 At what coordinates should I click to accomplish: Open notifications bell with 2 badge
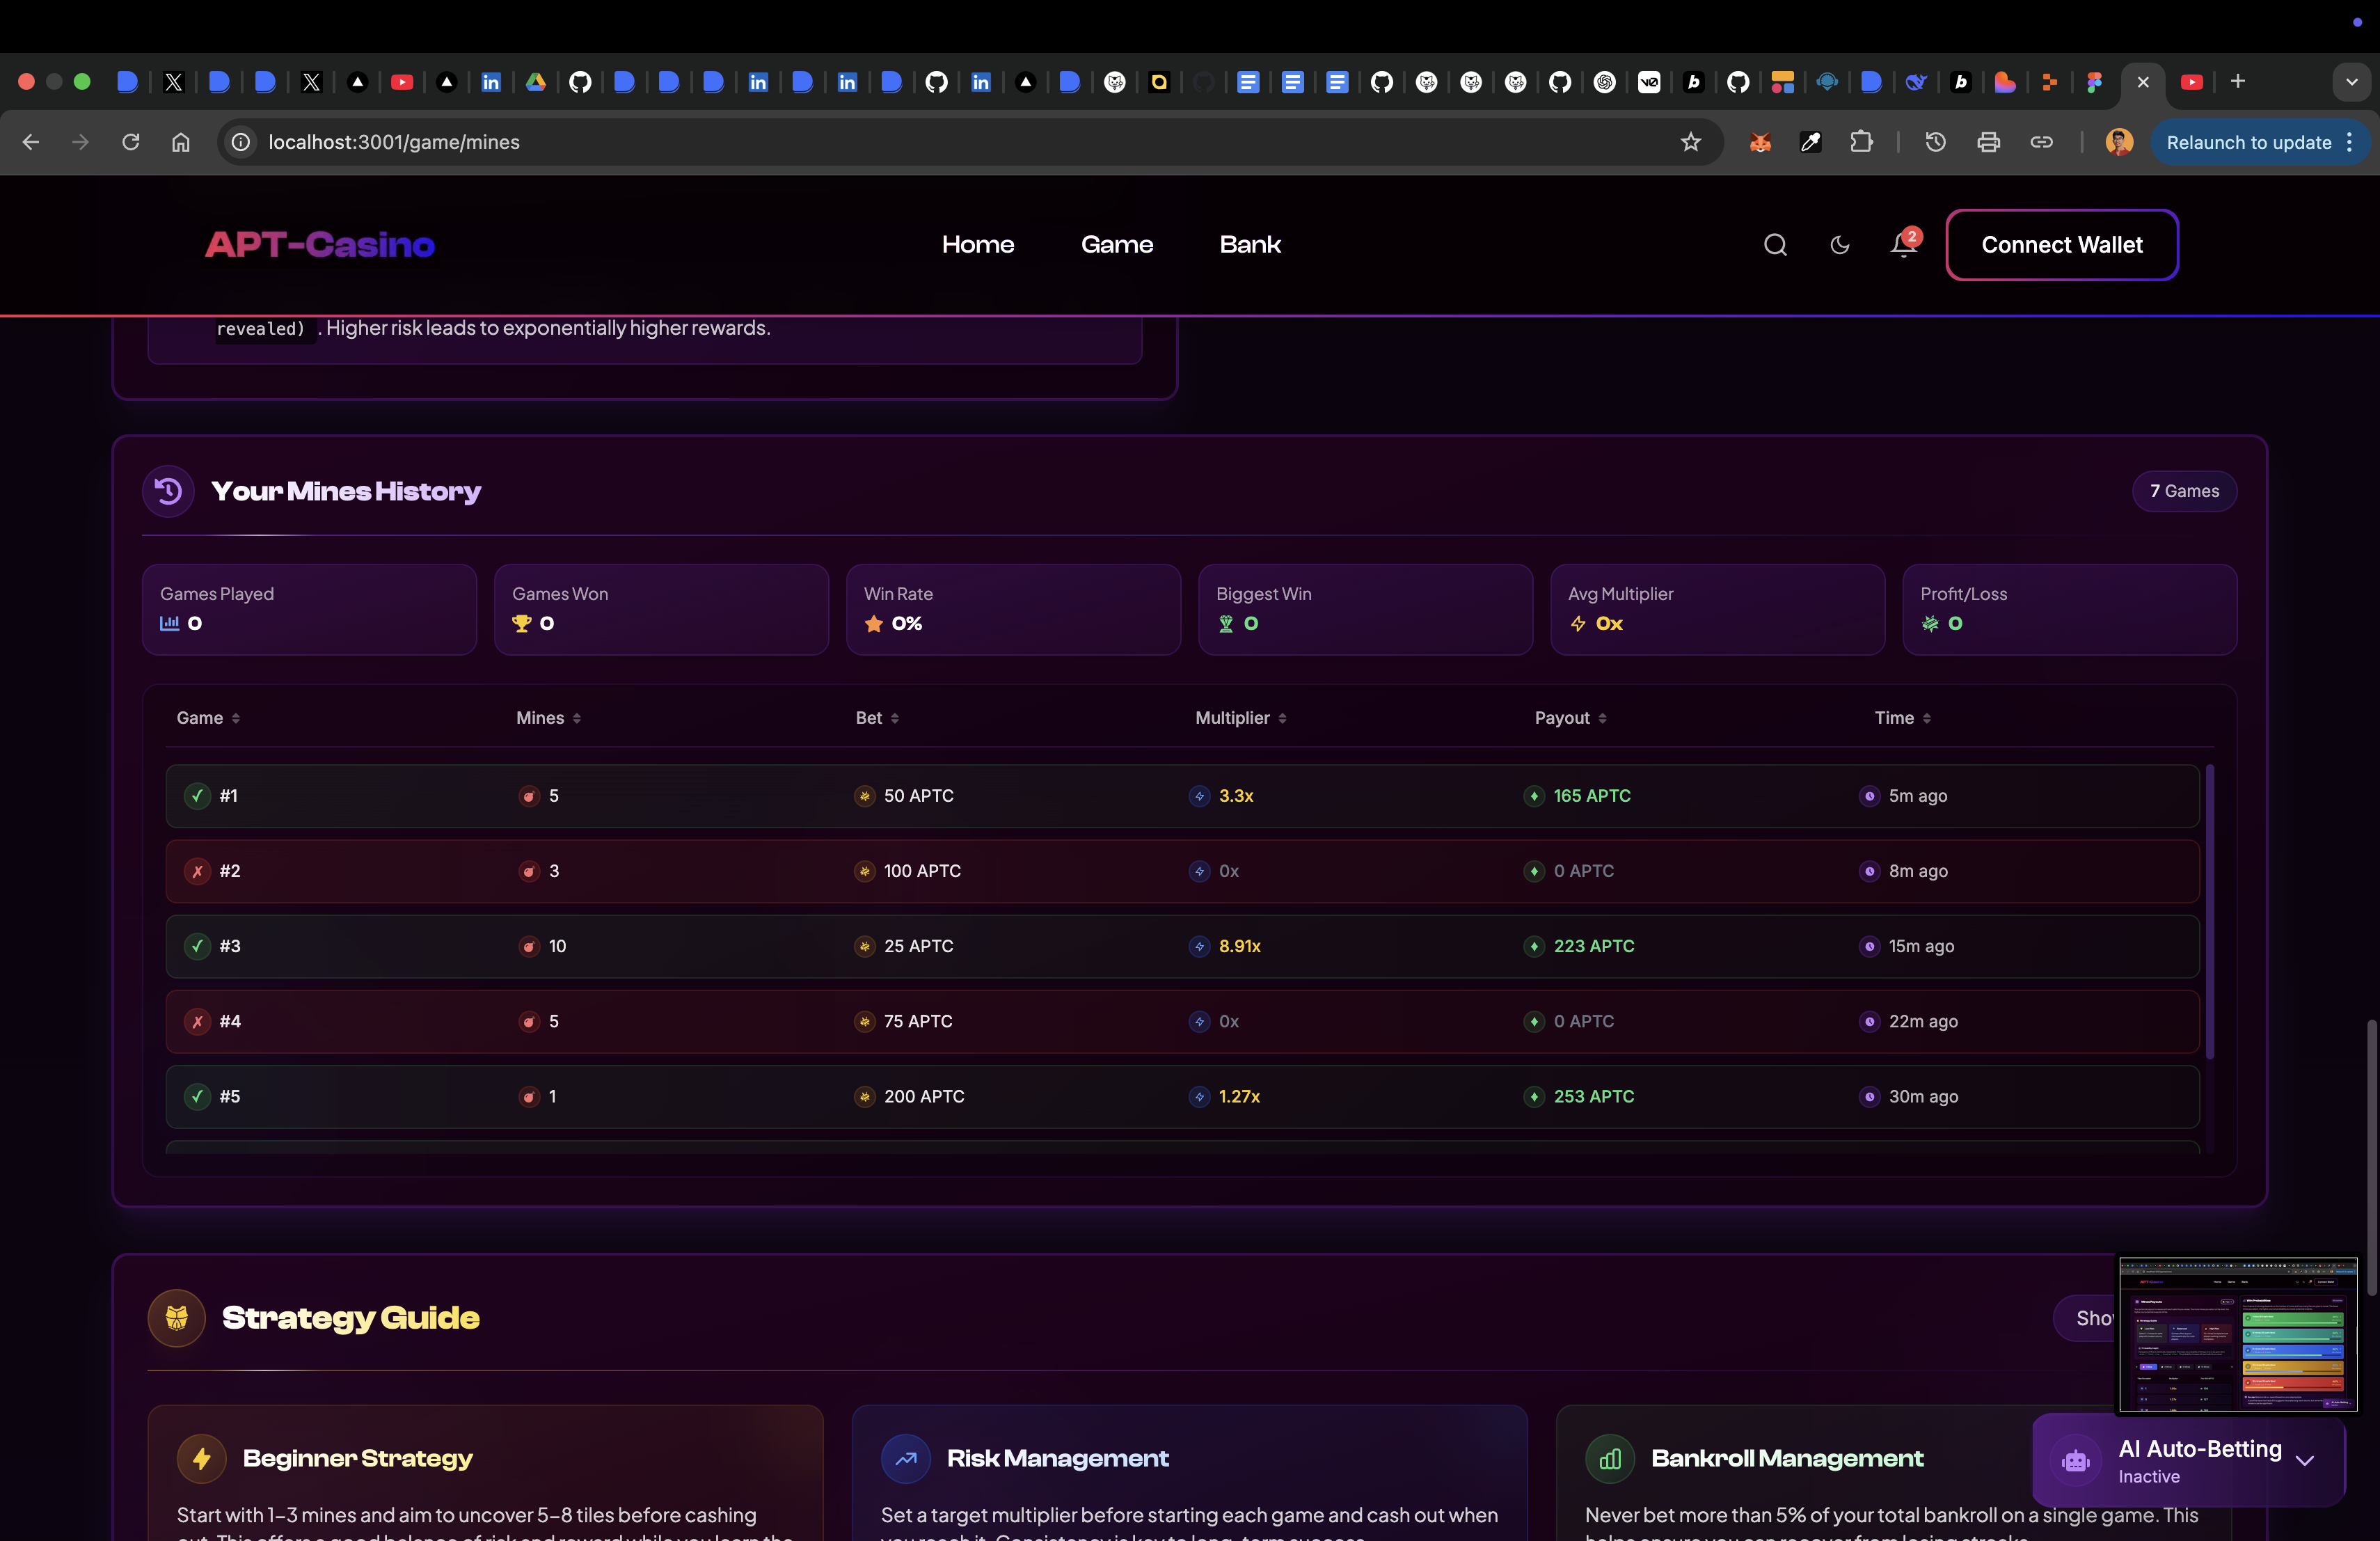click(x=1903, y=245)
